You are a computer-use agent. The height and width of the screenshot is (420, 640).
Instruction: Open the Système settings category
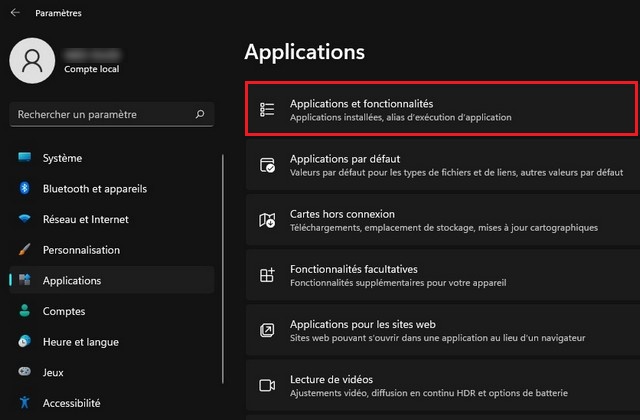click(112, 158)
